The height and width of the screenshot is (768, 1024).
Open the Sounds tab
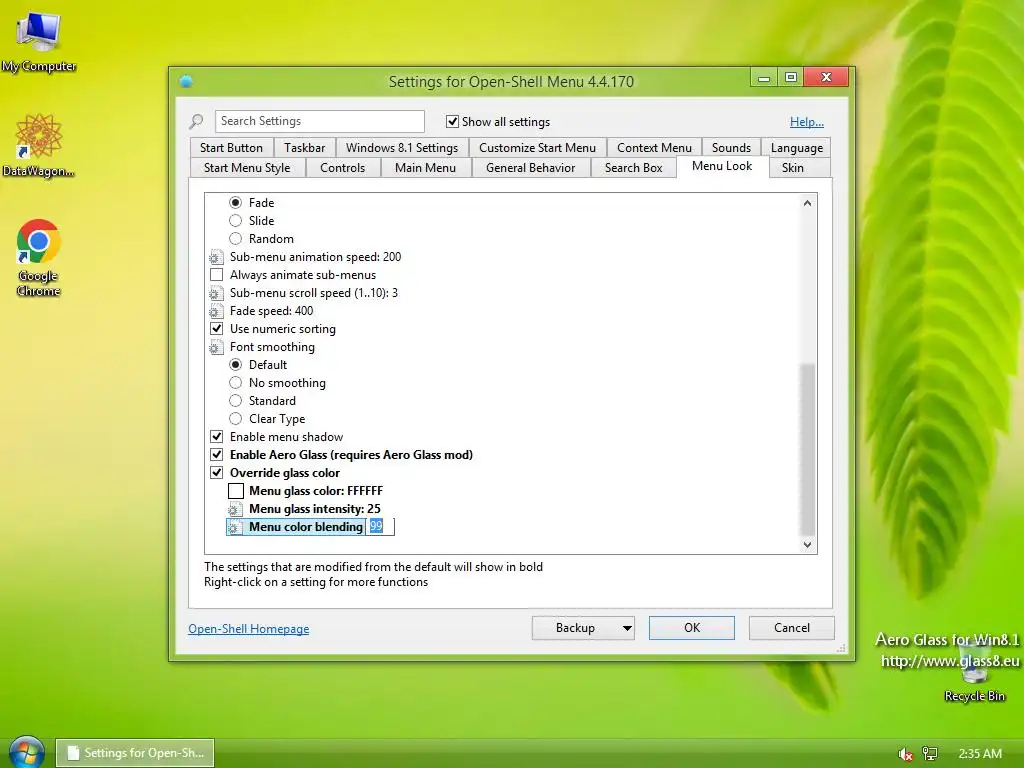point(731,148)
